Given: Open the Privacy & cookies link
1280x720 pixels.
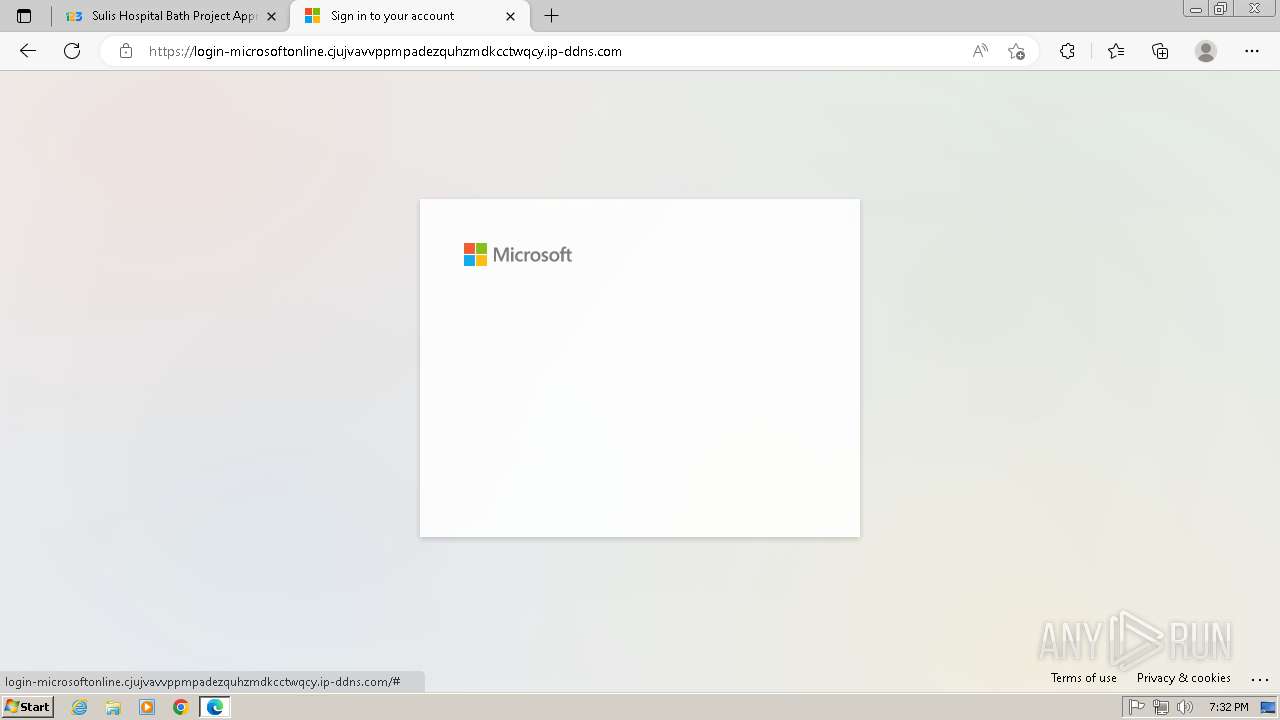Looking at the screenshot, I should click(1183, 678).
